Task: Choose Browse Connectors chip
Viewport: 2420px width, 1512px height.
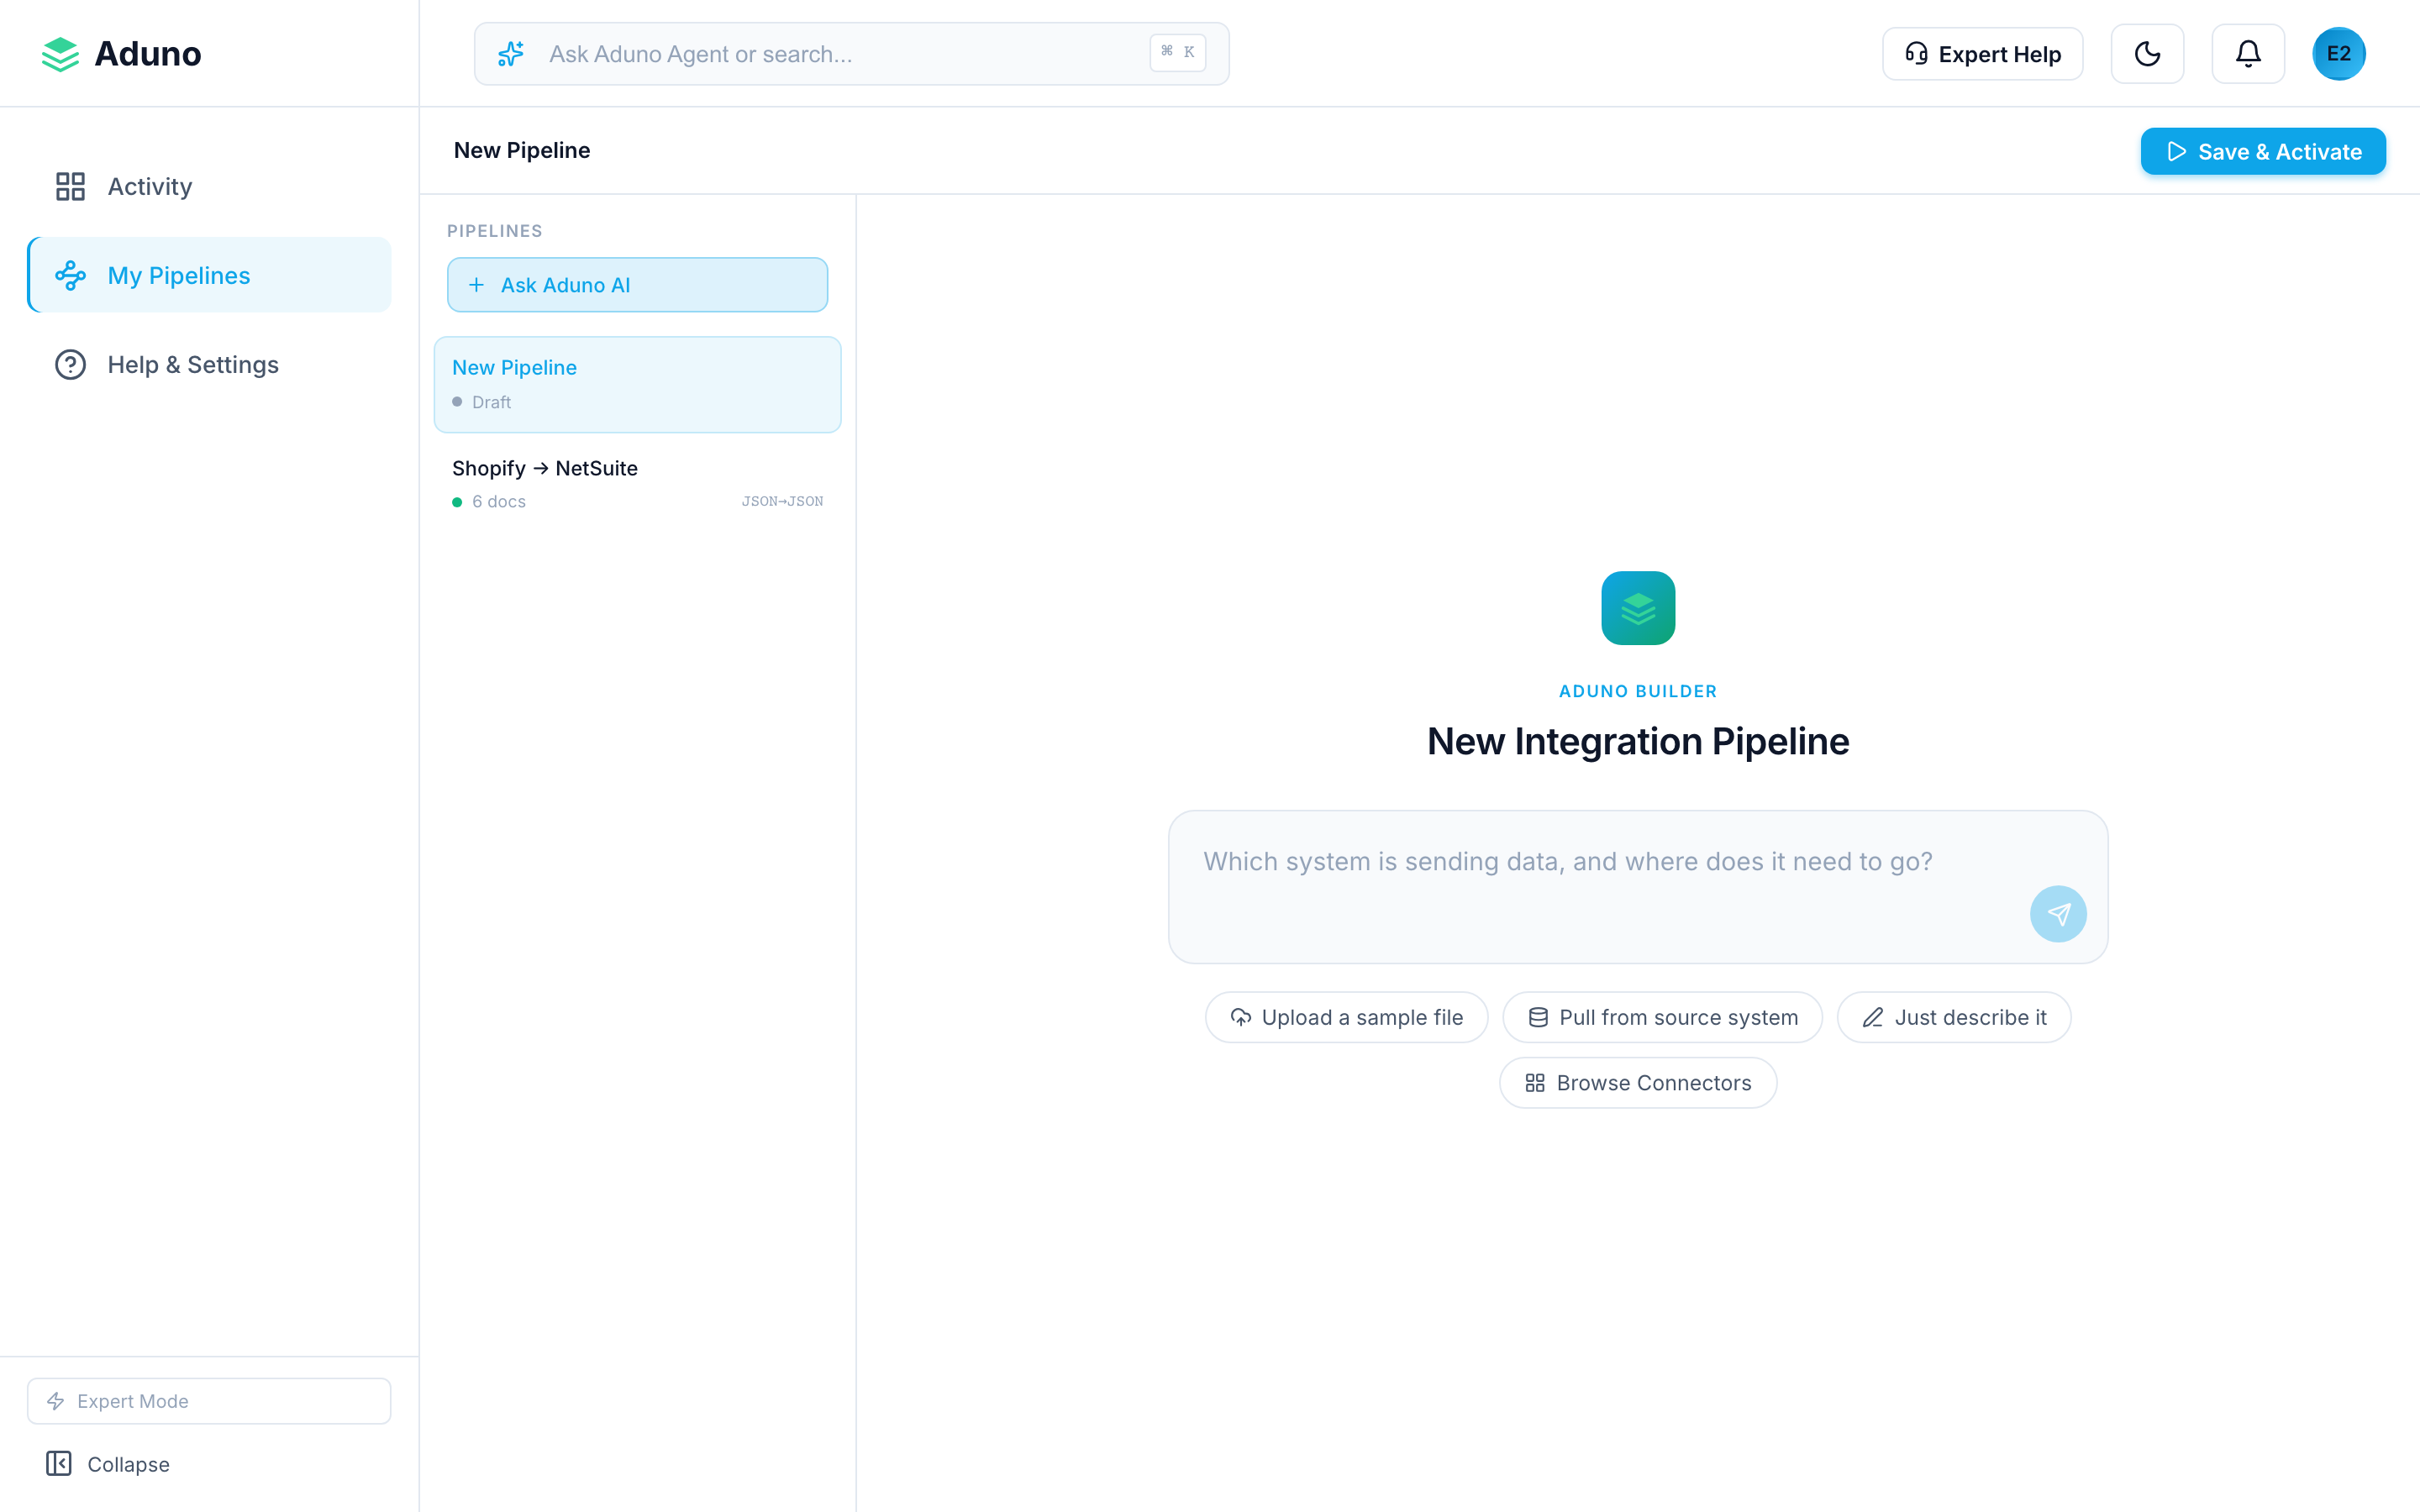Action: point(1637,1083)
